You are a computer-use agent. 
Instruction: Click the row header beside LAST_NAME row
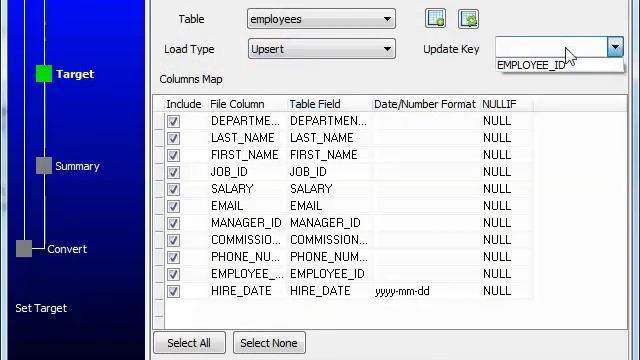point(159,138)
